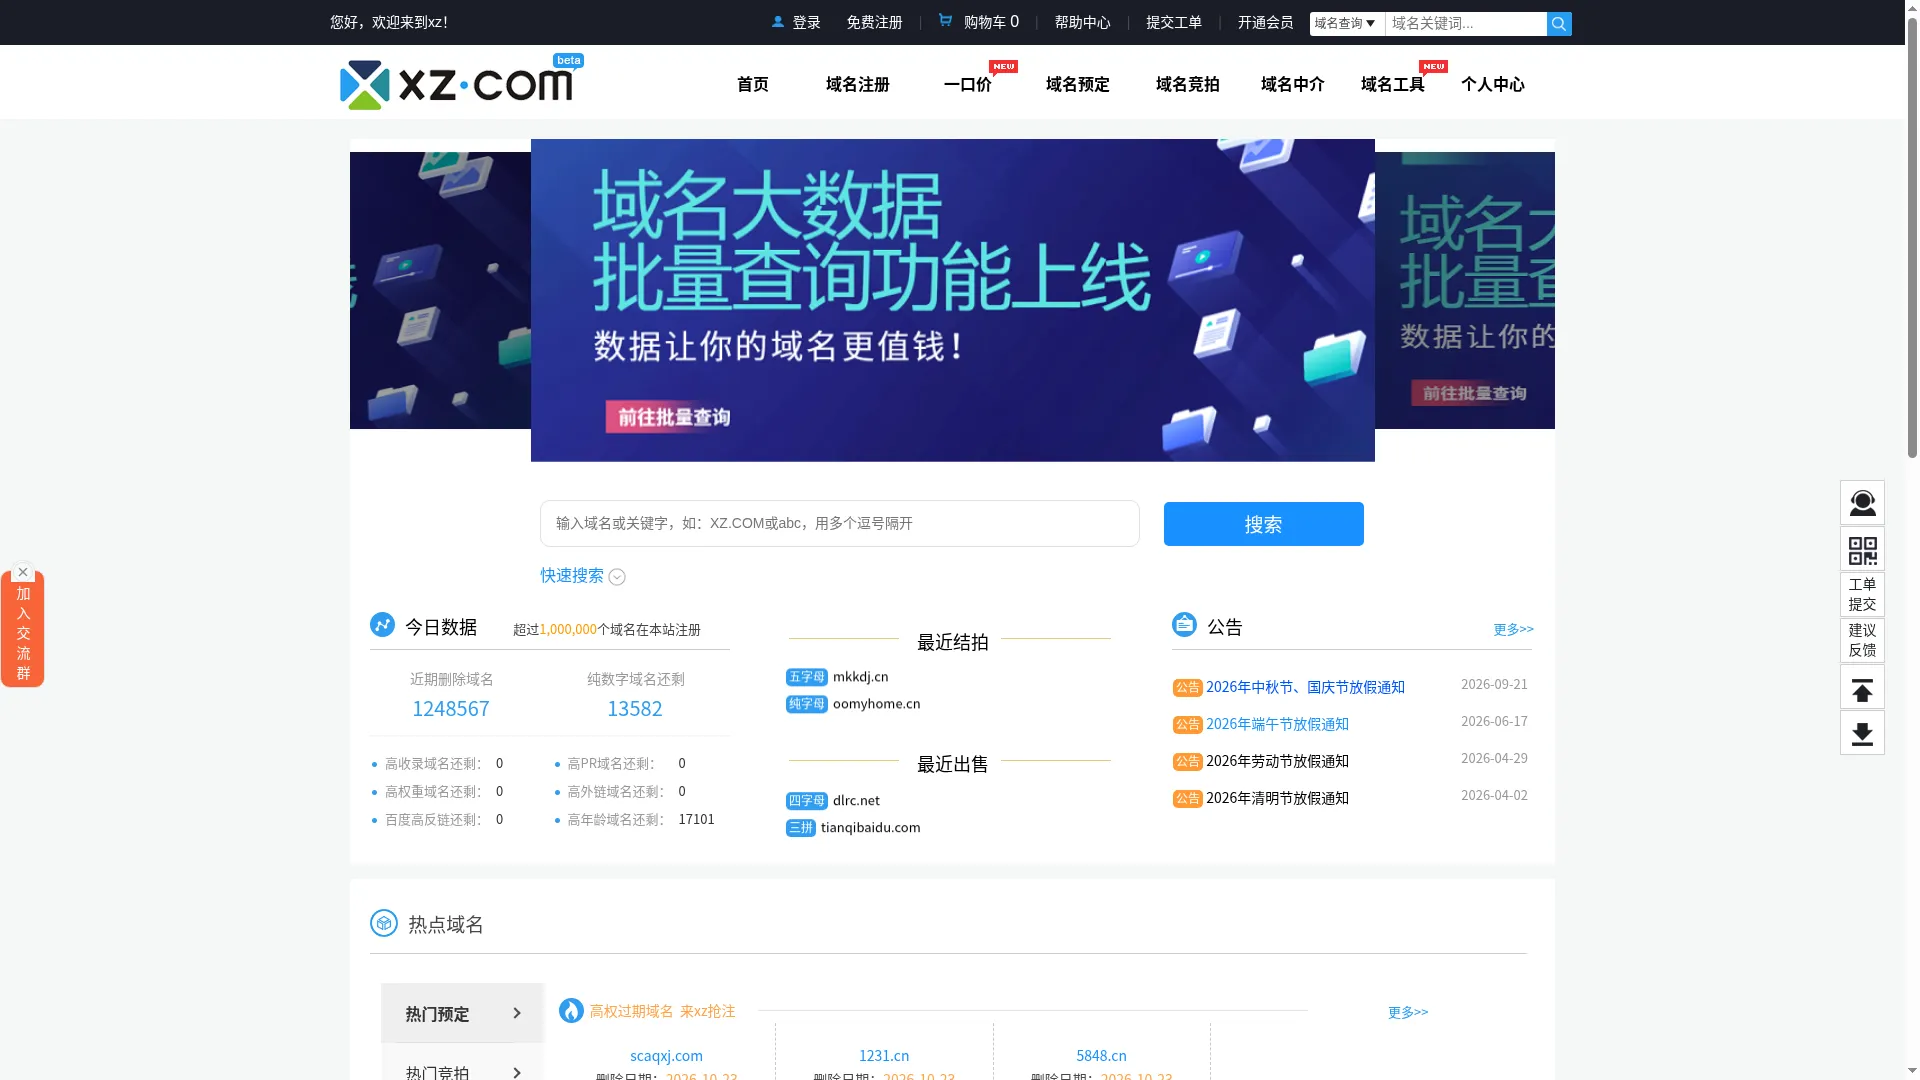Click the 工单提交 side button
1920x1080 pixels.
coord(1862,595)
